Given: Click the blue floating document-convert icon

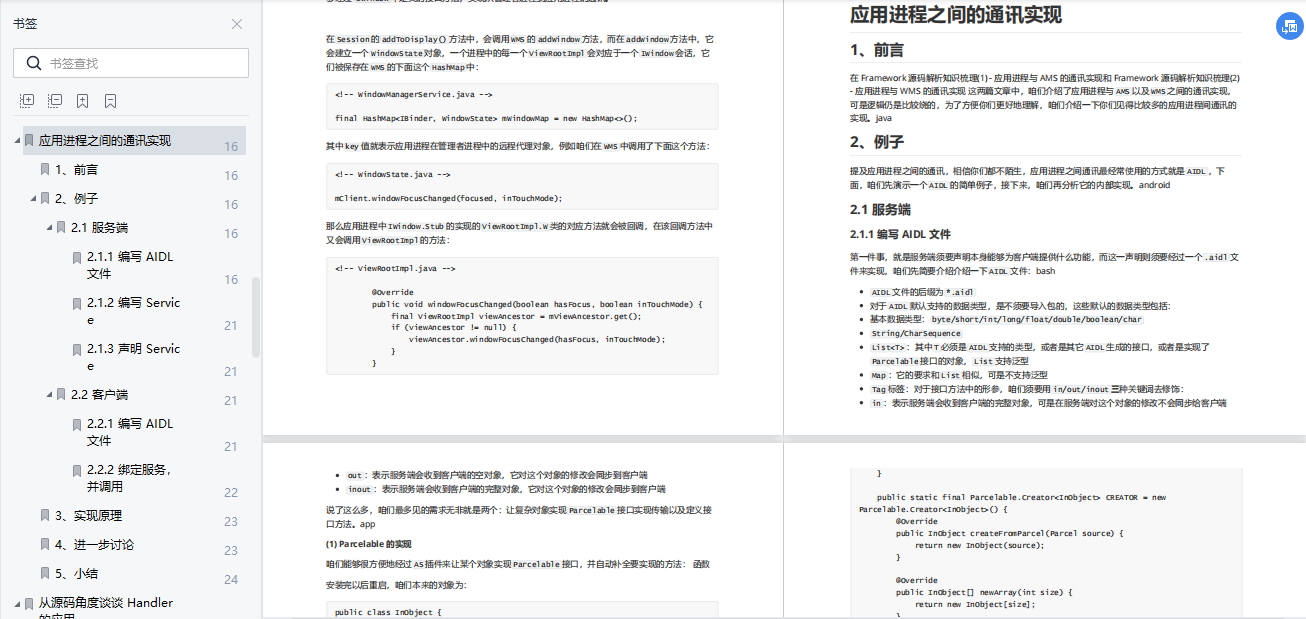Looking at the screenshot, I should pos(1288,26).
